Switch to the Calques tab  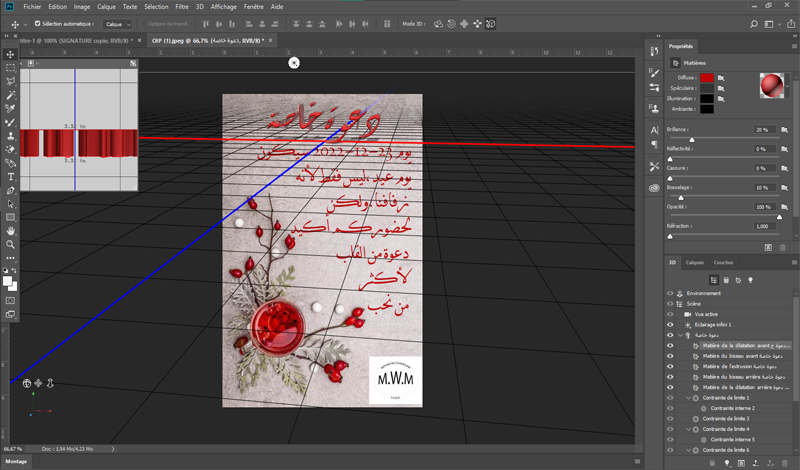pos(694,262)
